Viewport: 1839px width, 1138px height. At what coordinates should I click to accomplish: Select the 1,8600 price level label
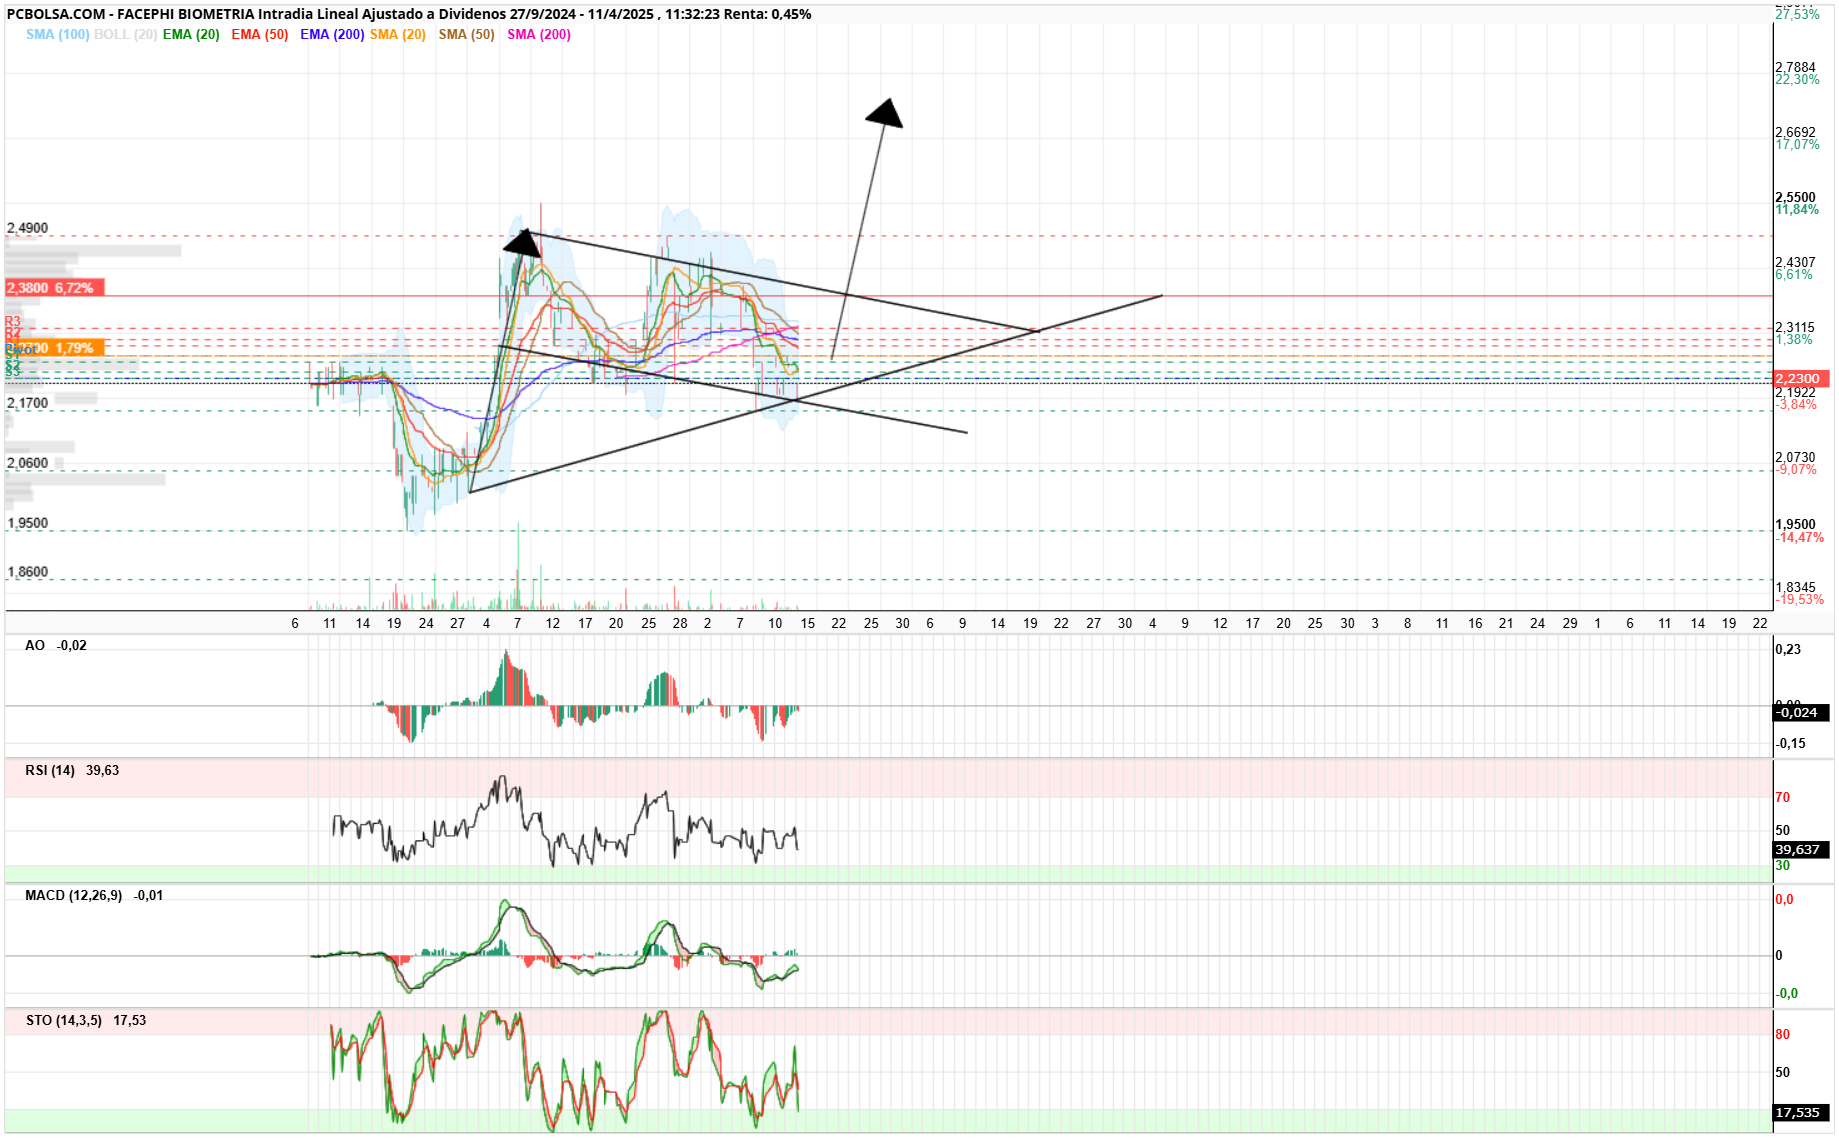pyautogui.click(x=27, y=572)
